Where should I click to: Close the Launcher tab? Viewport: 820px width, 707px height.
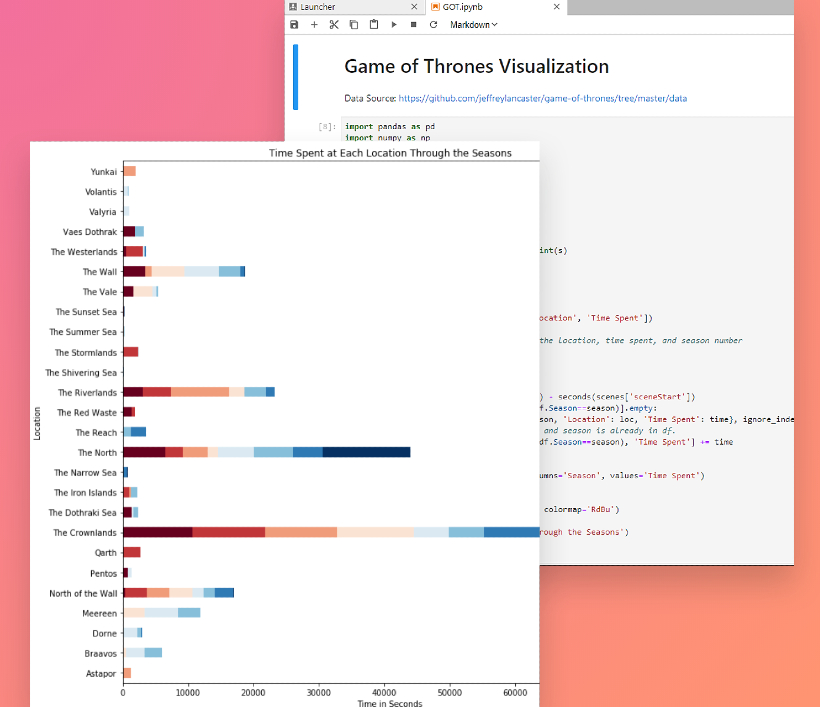[414, 7]
